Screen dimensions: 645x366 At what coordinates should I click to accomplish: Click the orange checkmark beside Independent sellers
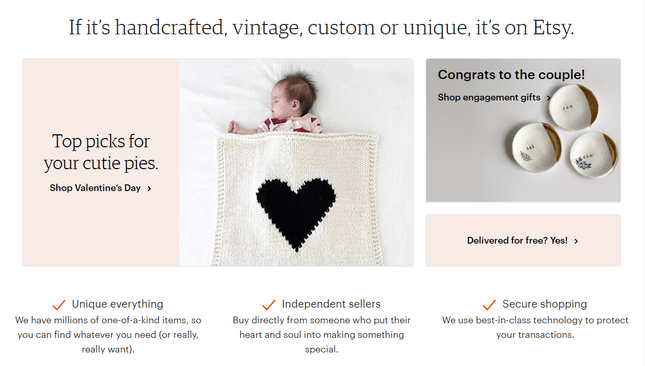(x=269, y=305)
